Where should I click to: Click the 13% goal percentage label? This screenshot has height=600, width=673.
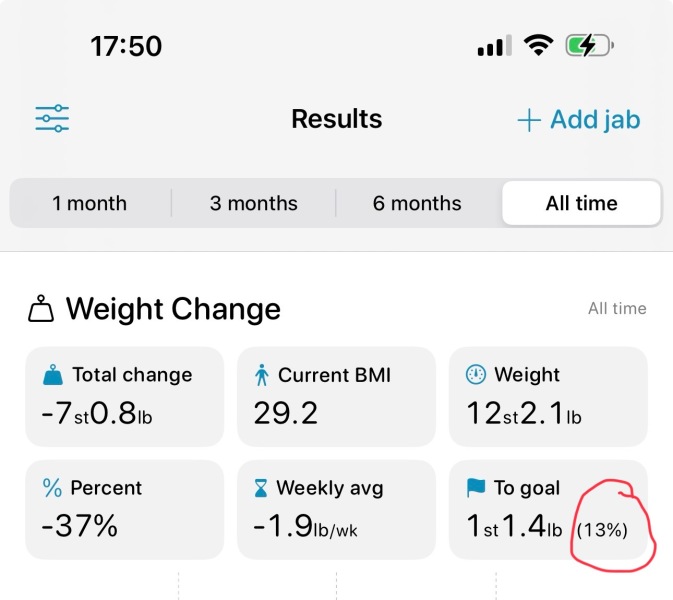pos(602,530)
